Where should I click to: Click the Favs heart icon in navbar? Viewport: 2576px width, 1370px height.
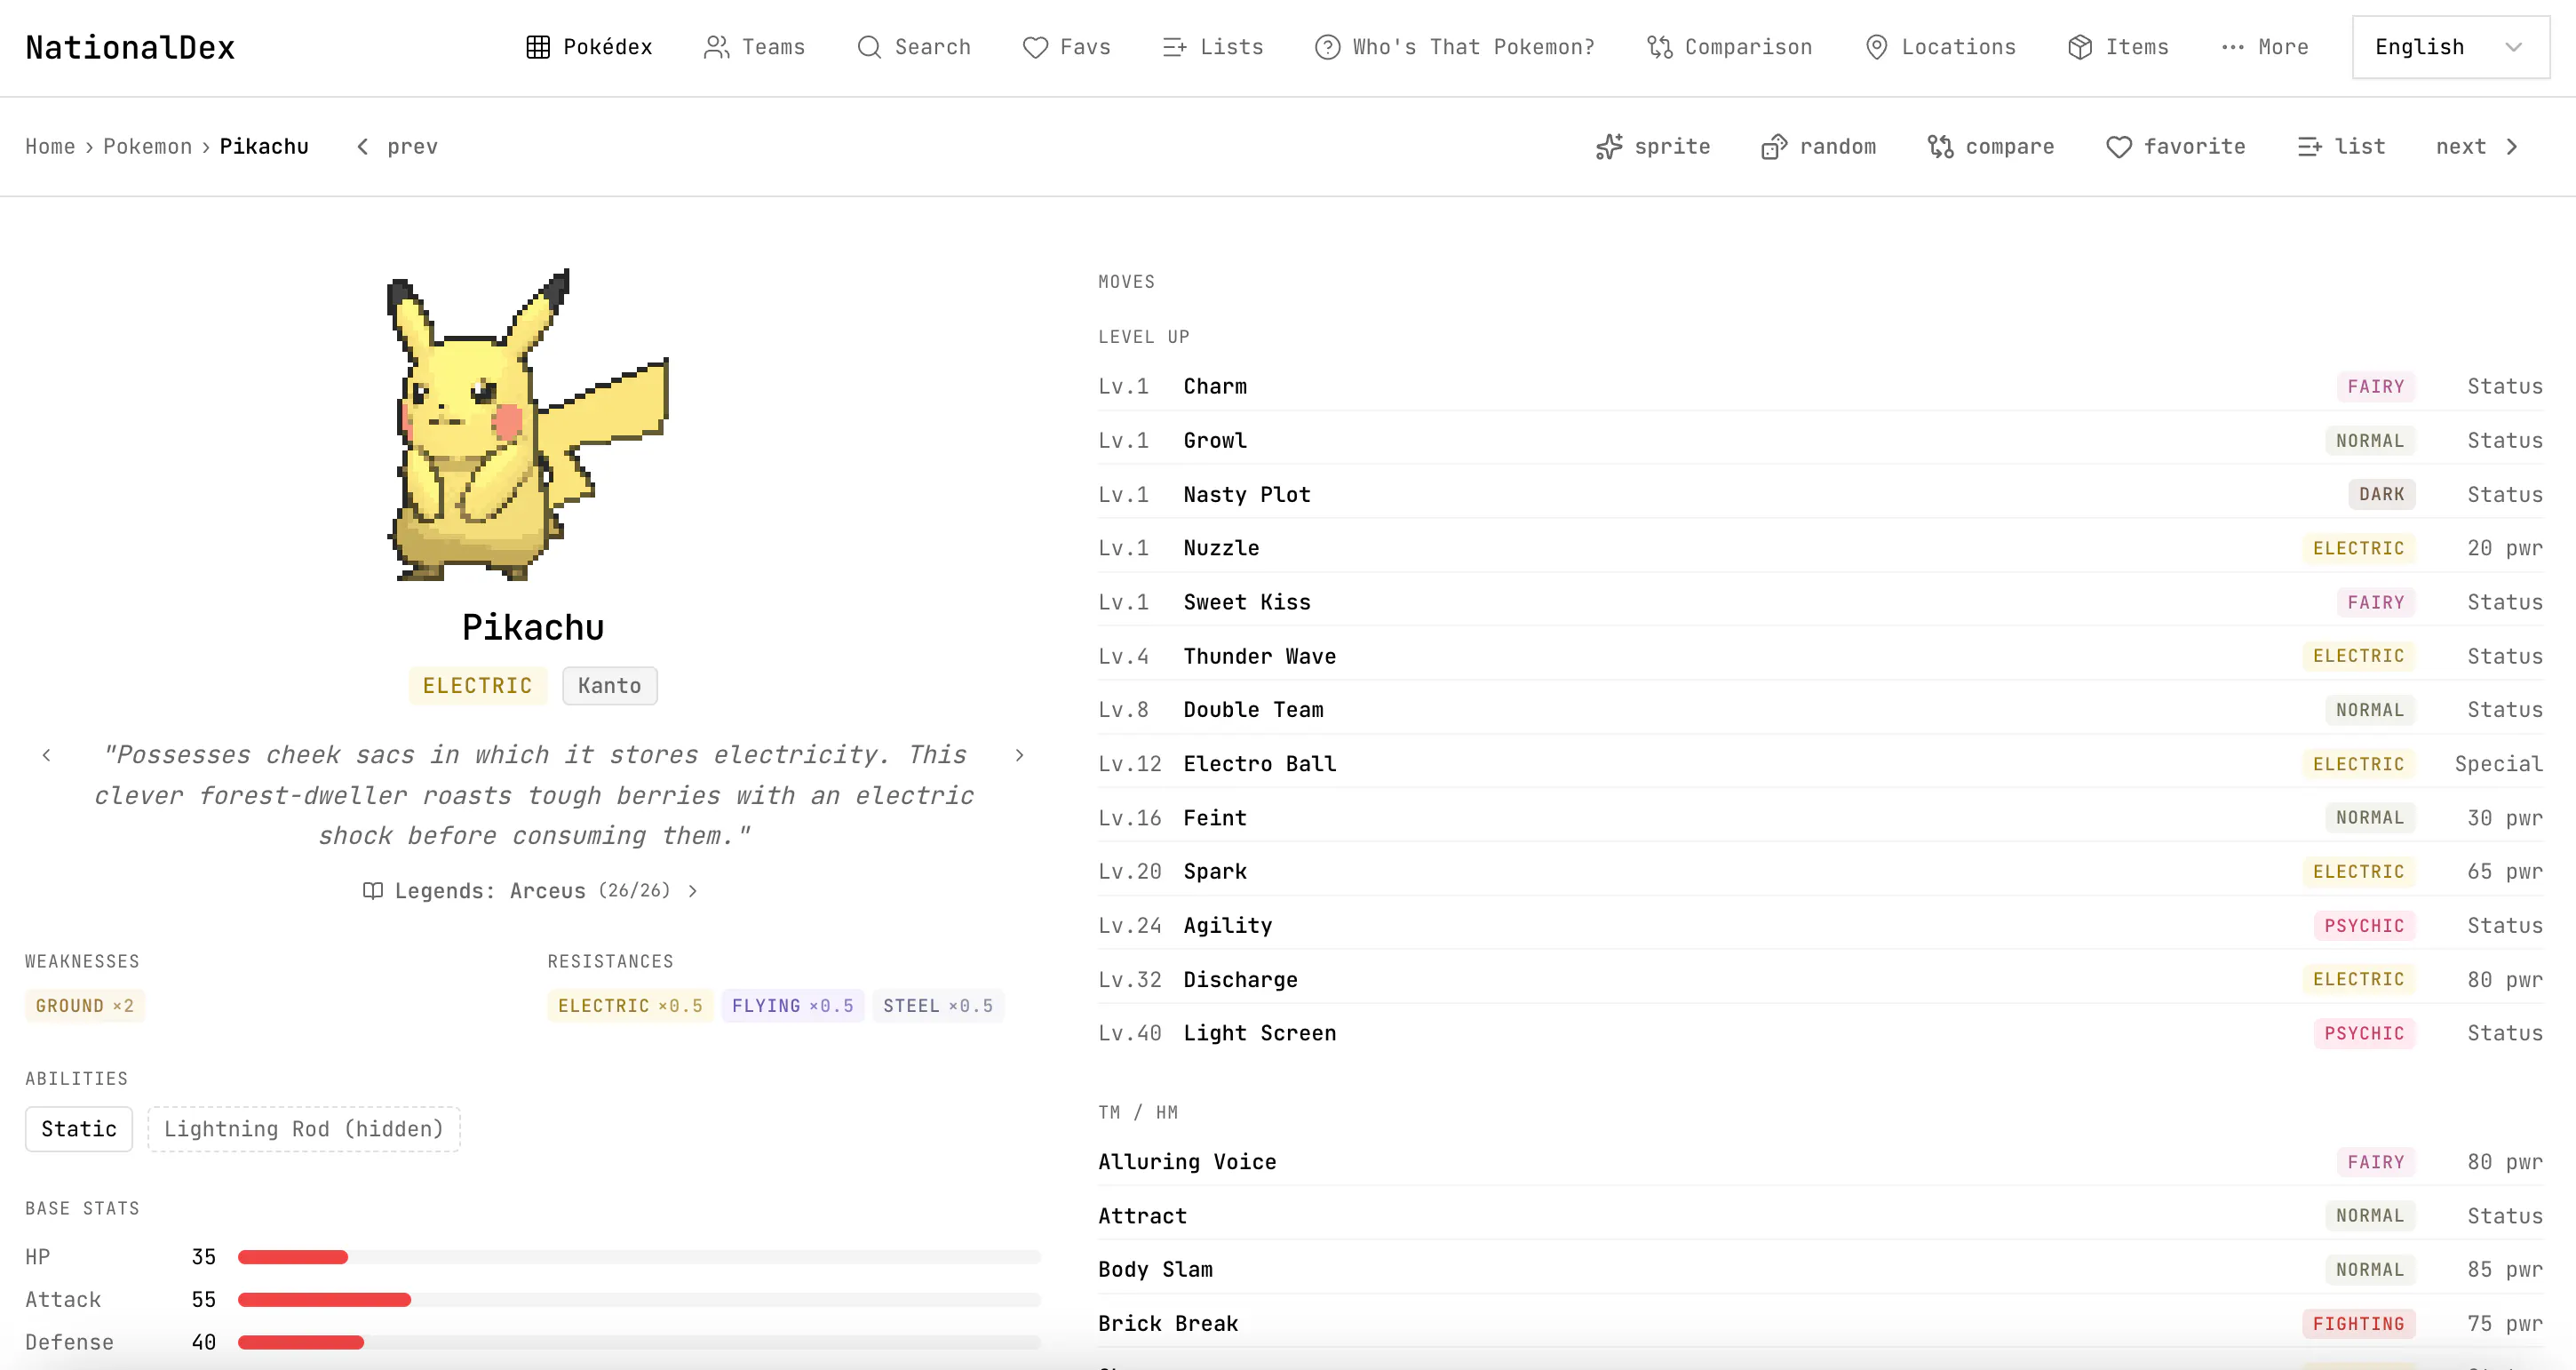1035,47
